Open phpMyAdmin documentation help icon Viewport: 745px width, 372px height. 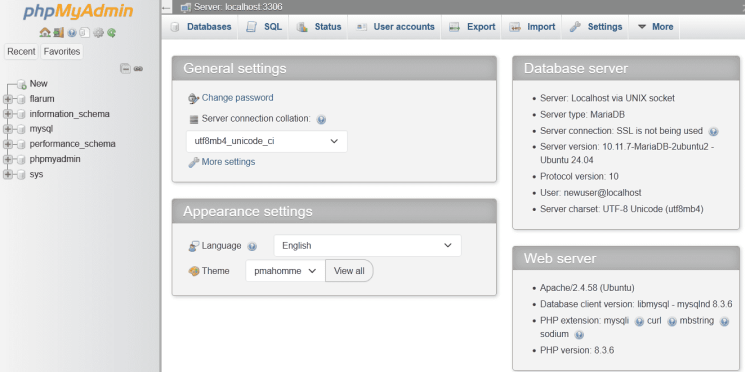(x=72, y=33)
